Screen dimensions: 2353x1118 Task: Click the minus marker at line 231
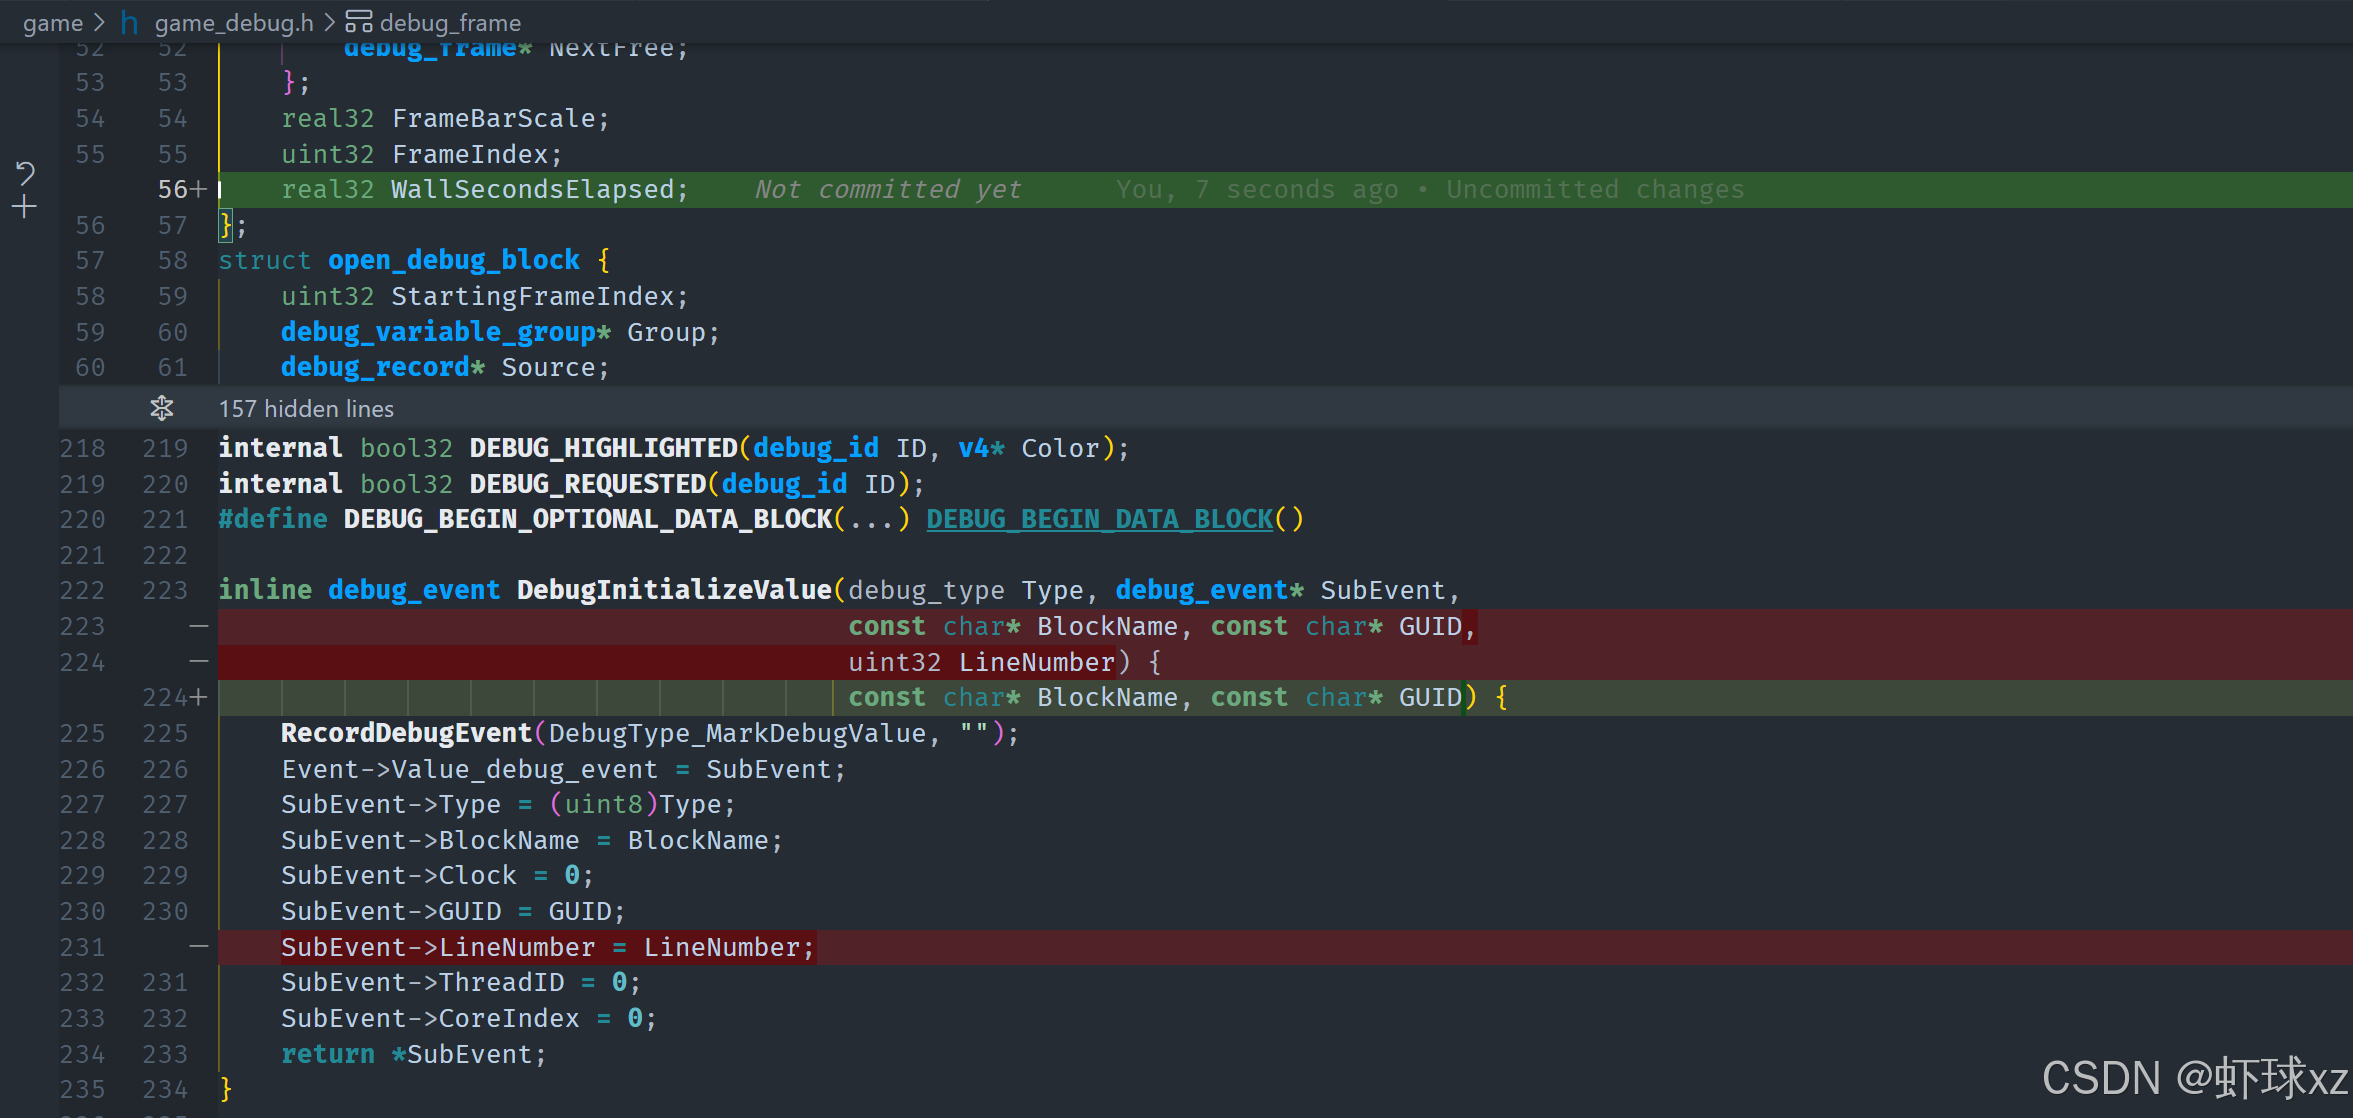point(199,946)
